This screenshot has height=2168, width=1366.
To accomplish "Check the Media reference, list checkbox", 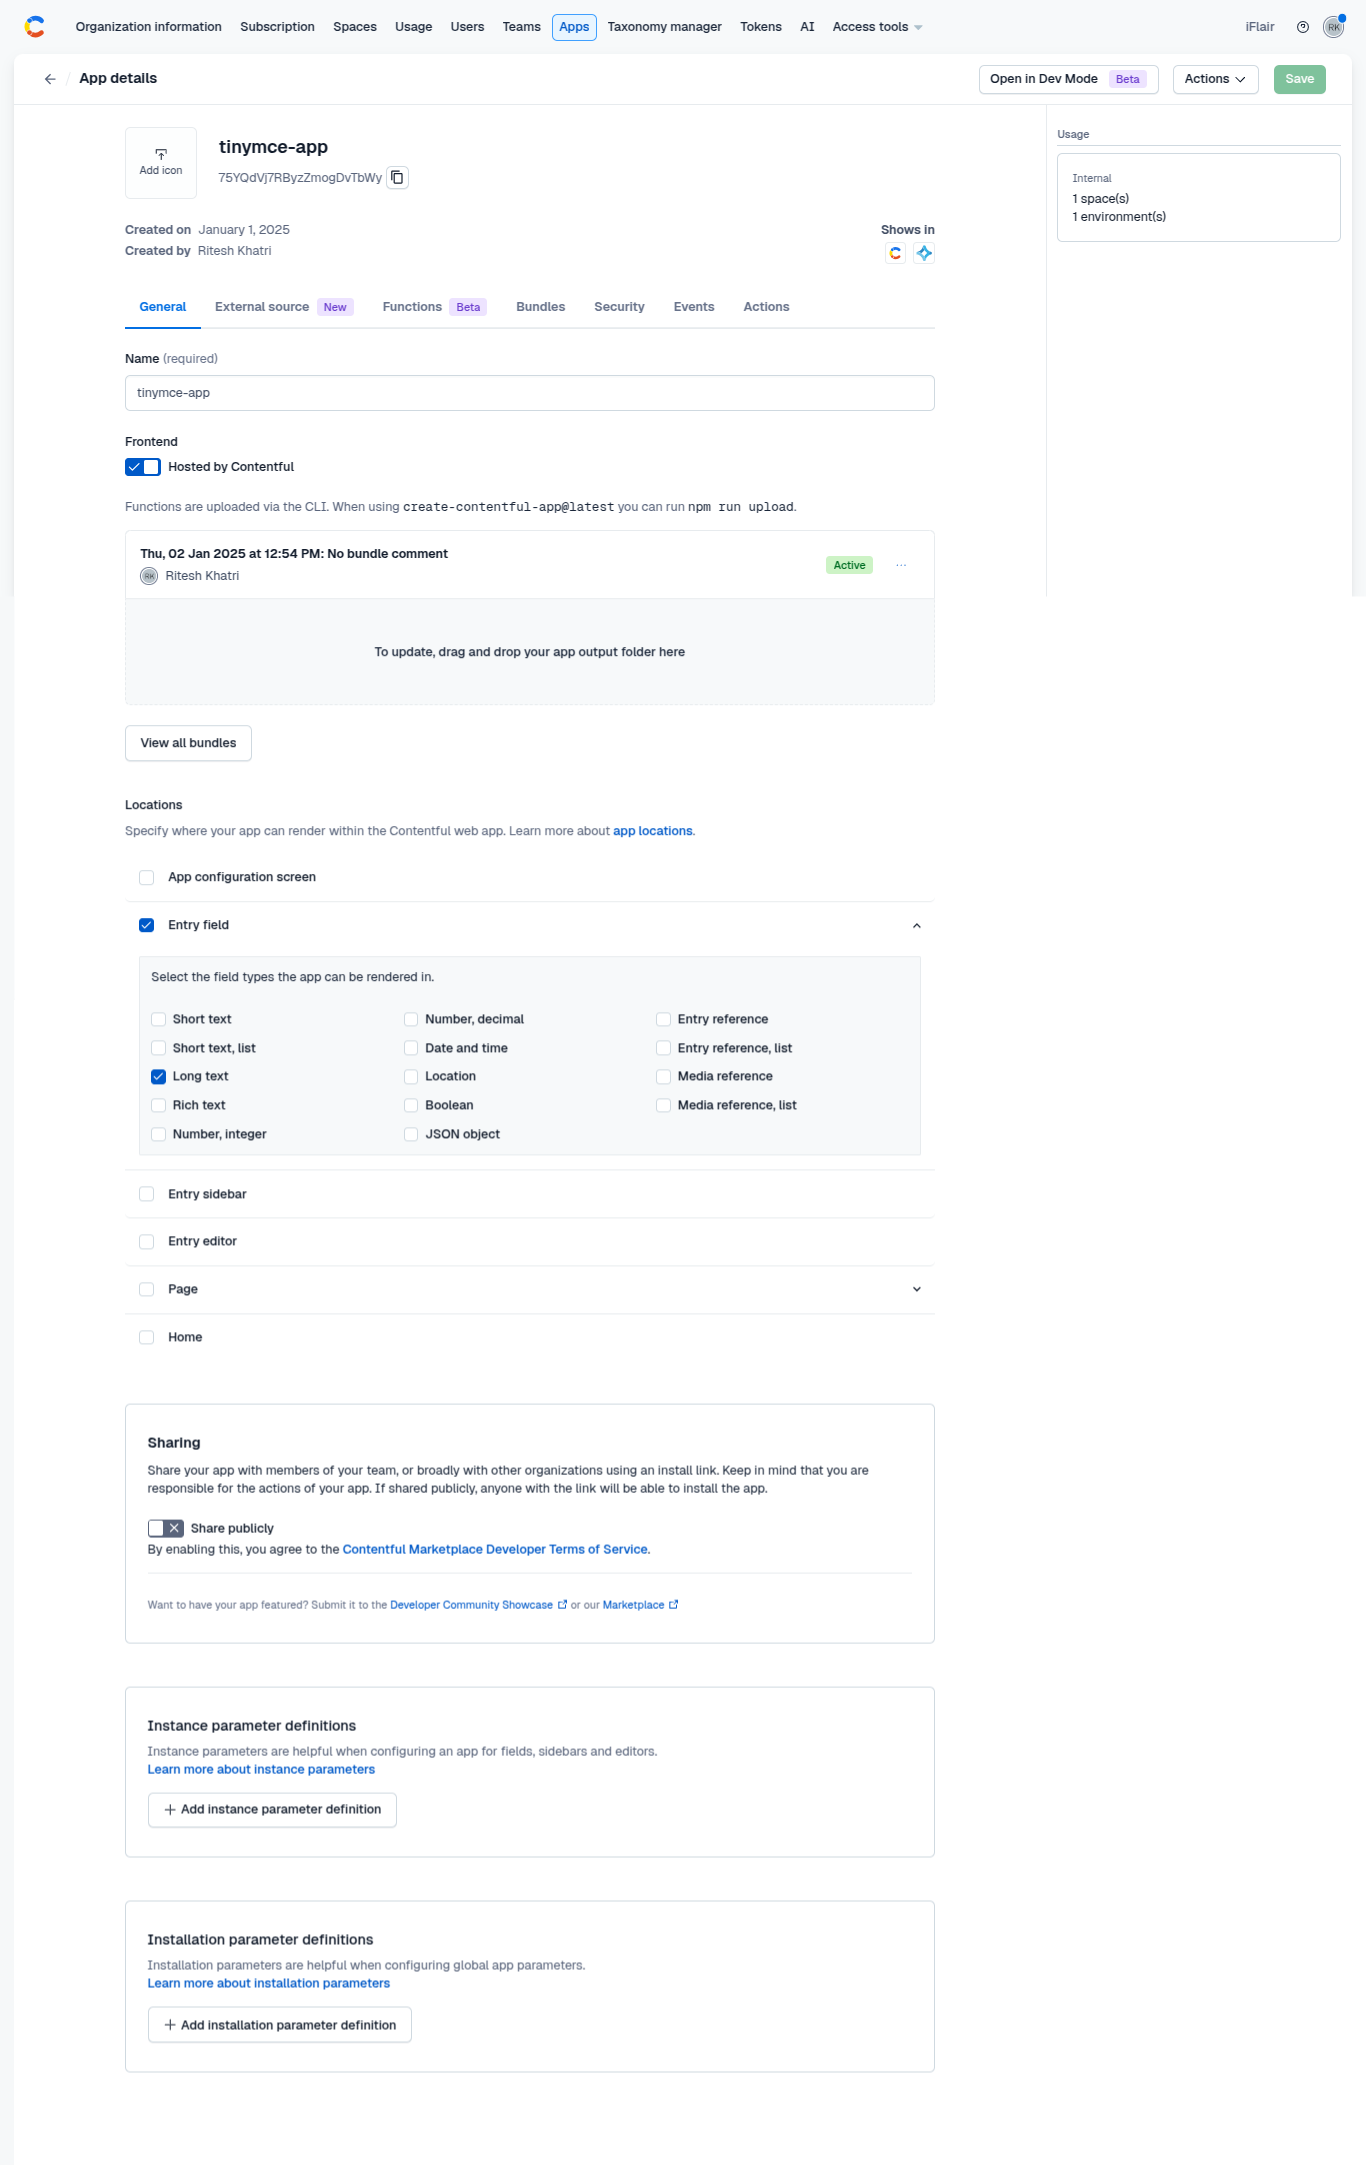I will (x=663, y=1106).
